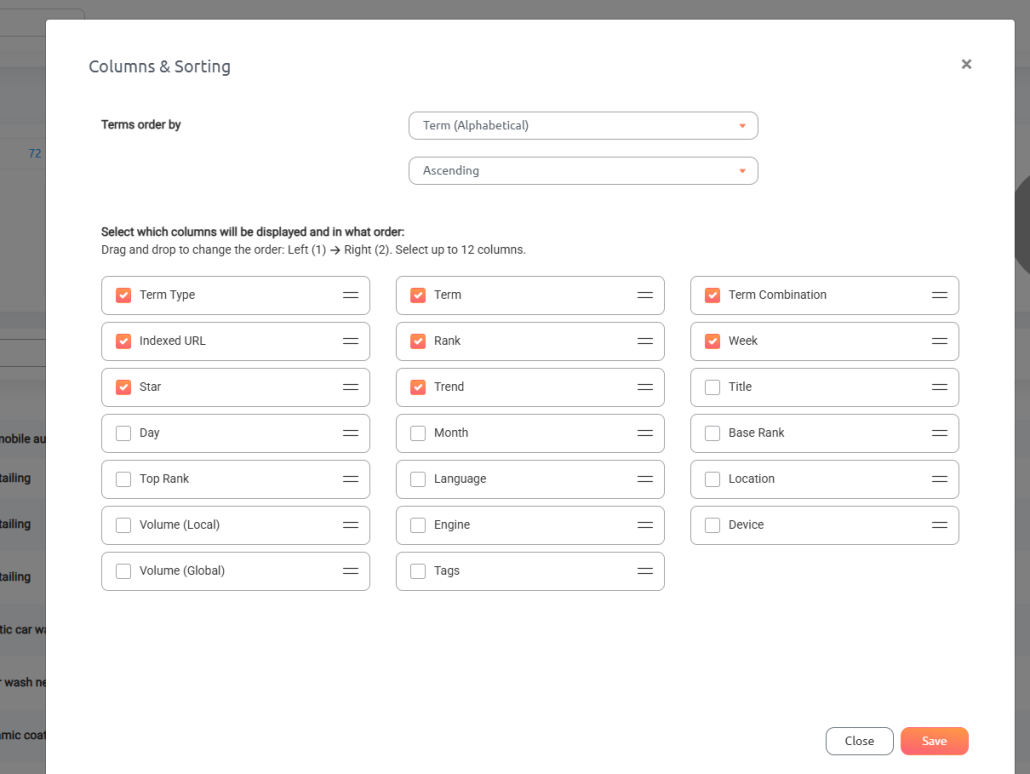Enable the Engine column checkbox
This screenshot has height=774, width=1030.
pos(418,525)
